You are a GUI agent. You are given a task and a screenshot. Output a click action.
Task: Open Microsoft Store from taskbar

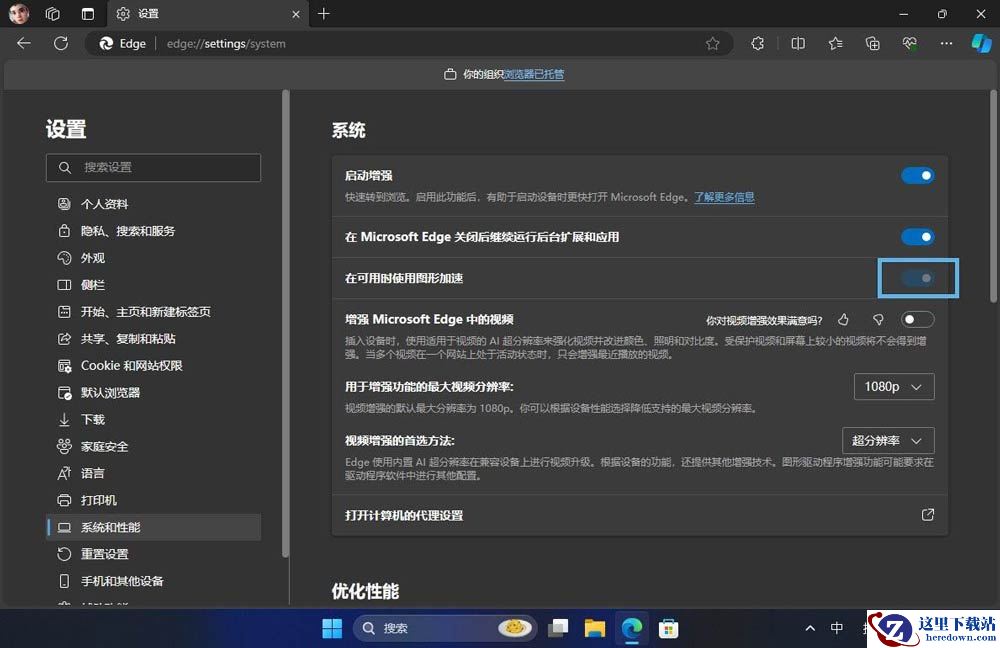coord(668,628)
